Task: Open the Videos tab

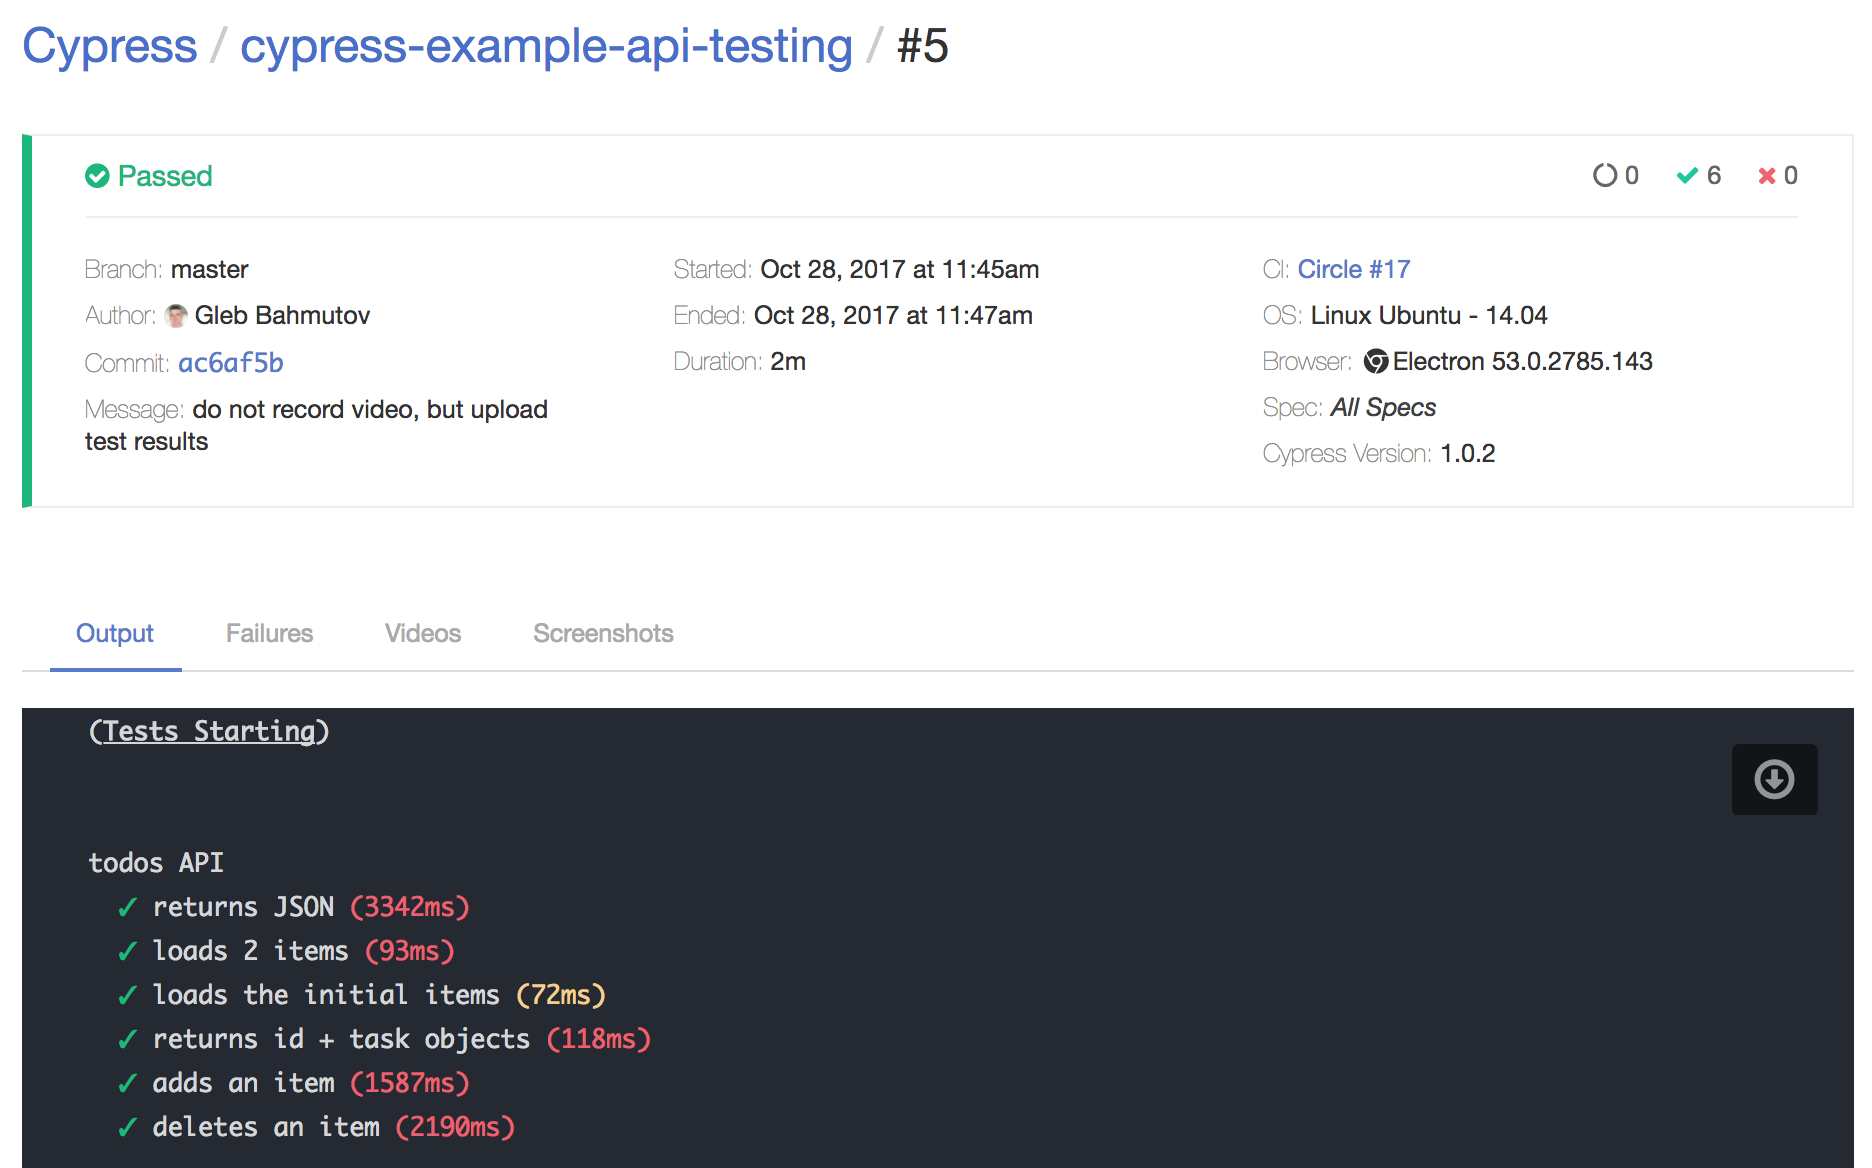Action: coord(422,634)
